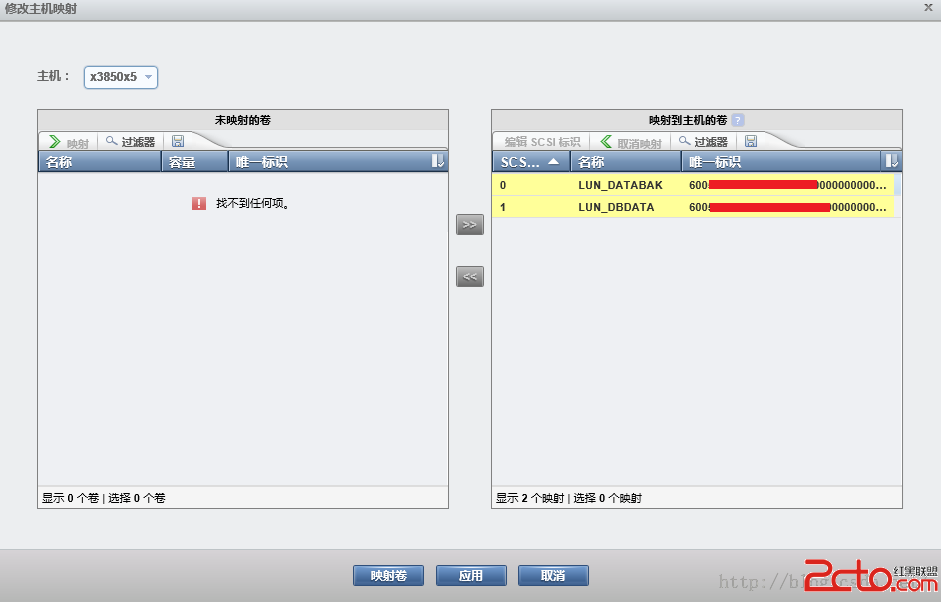Click the 应用 apply button
Viewport: 941px width, 602px height.
tap(471, 576)
